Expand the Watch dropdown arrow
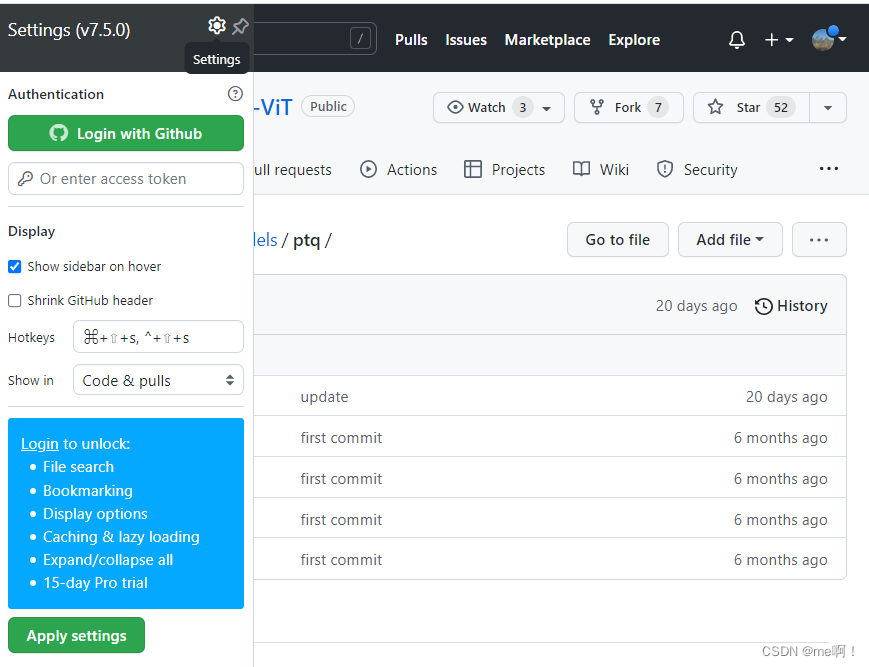Viewport: 869px width, 667px height. pyautogui.click(x=546, y=108)
